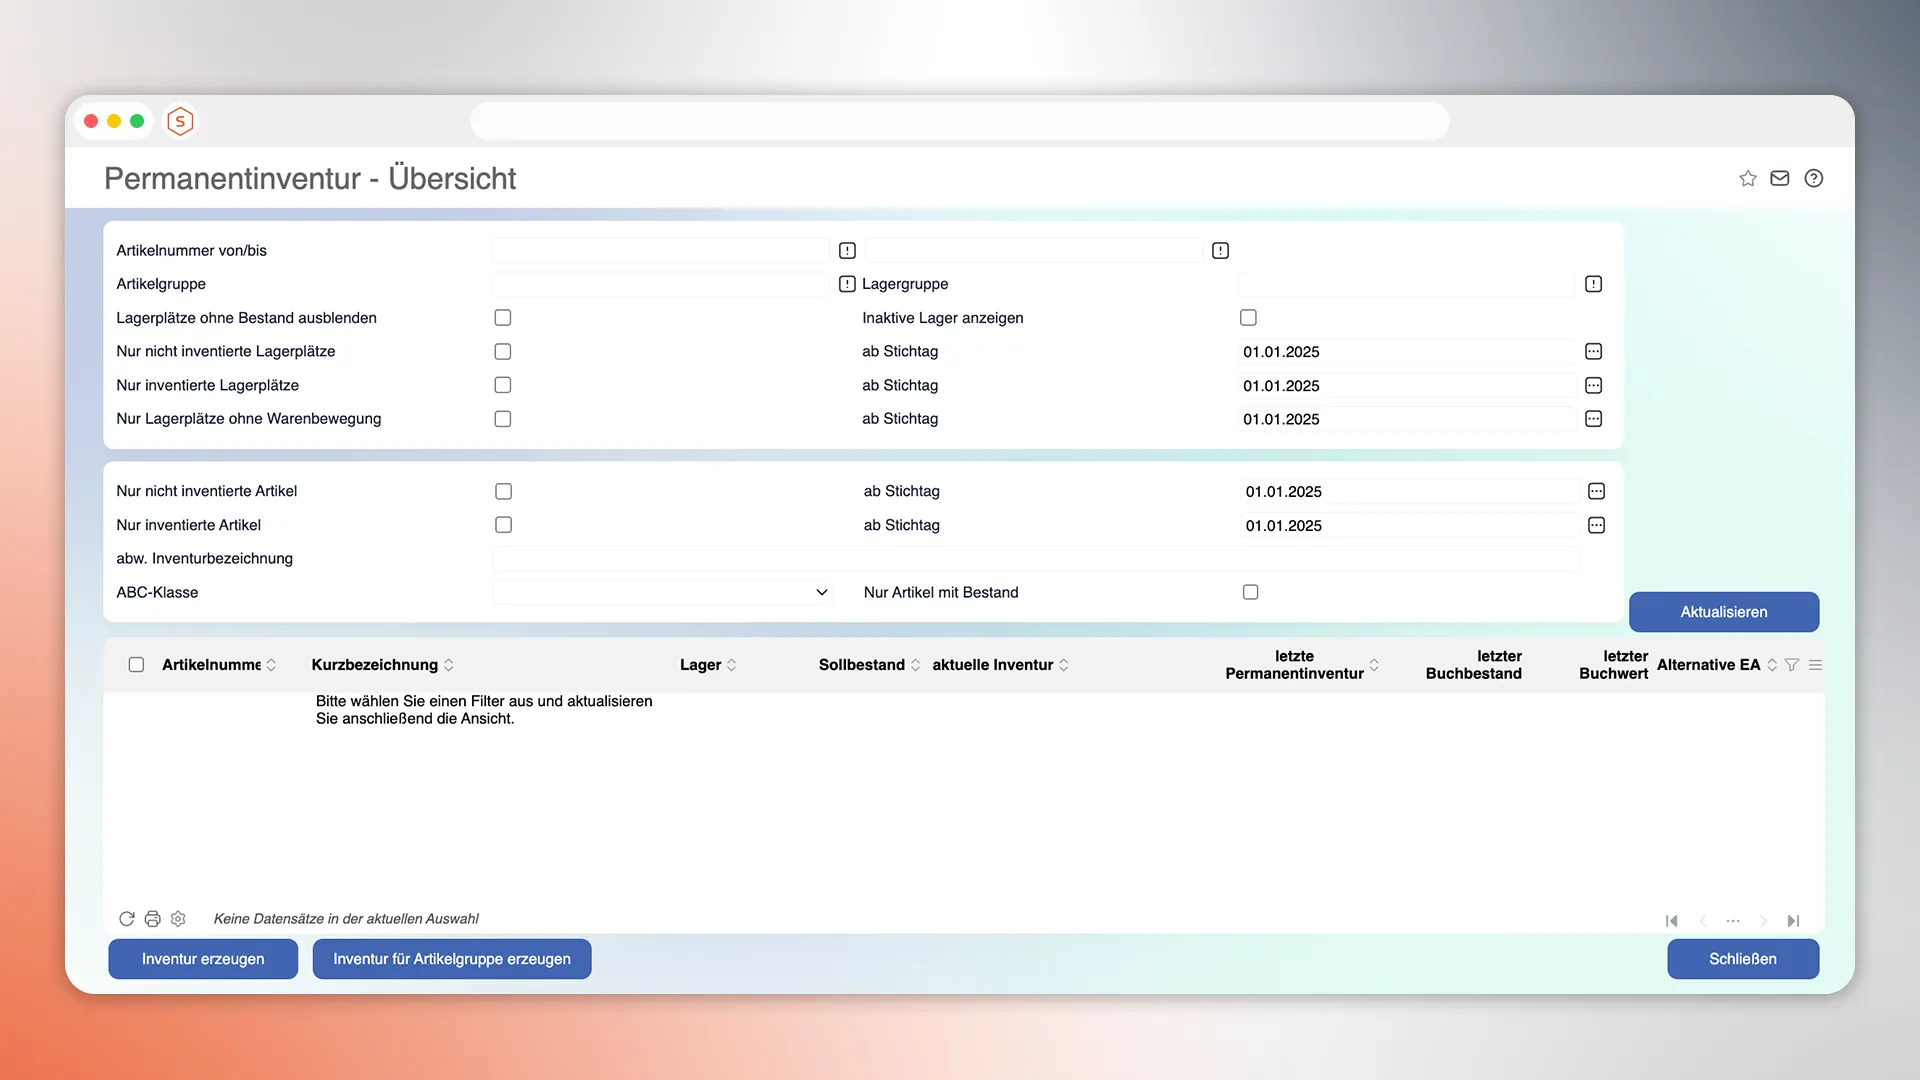The height and width of the screenshot is (1080, 1920).
Task: Click the mail envelope icon
Action: 1780,178
